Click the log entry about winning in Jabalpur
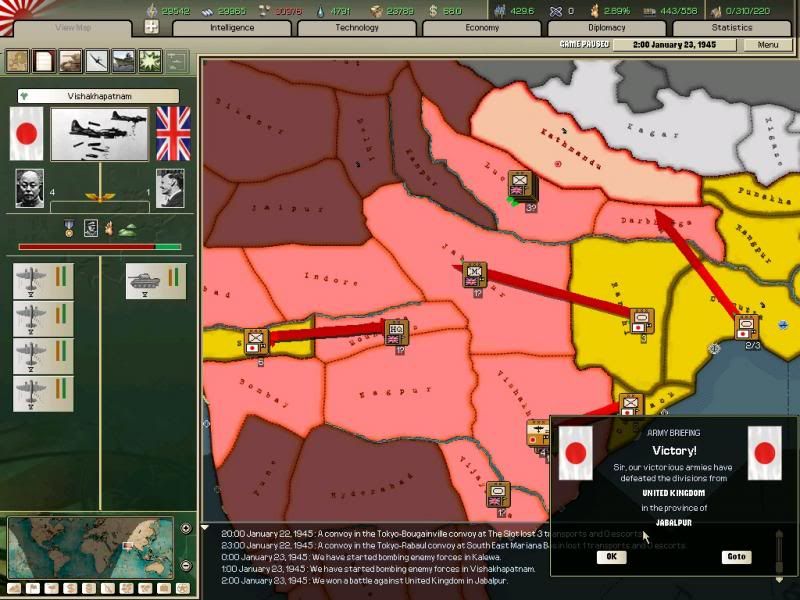The height and width of the screenshot is (600, 800). tap(364, 581)
